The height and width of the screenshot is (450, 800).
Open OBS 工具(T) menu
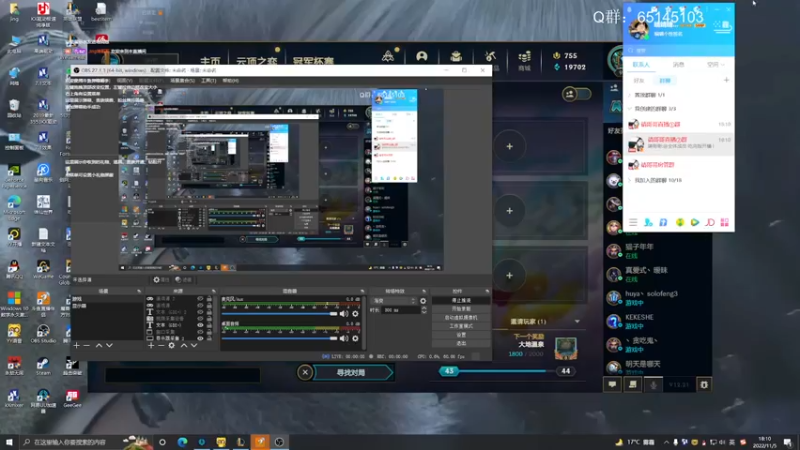pos(208,81)
